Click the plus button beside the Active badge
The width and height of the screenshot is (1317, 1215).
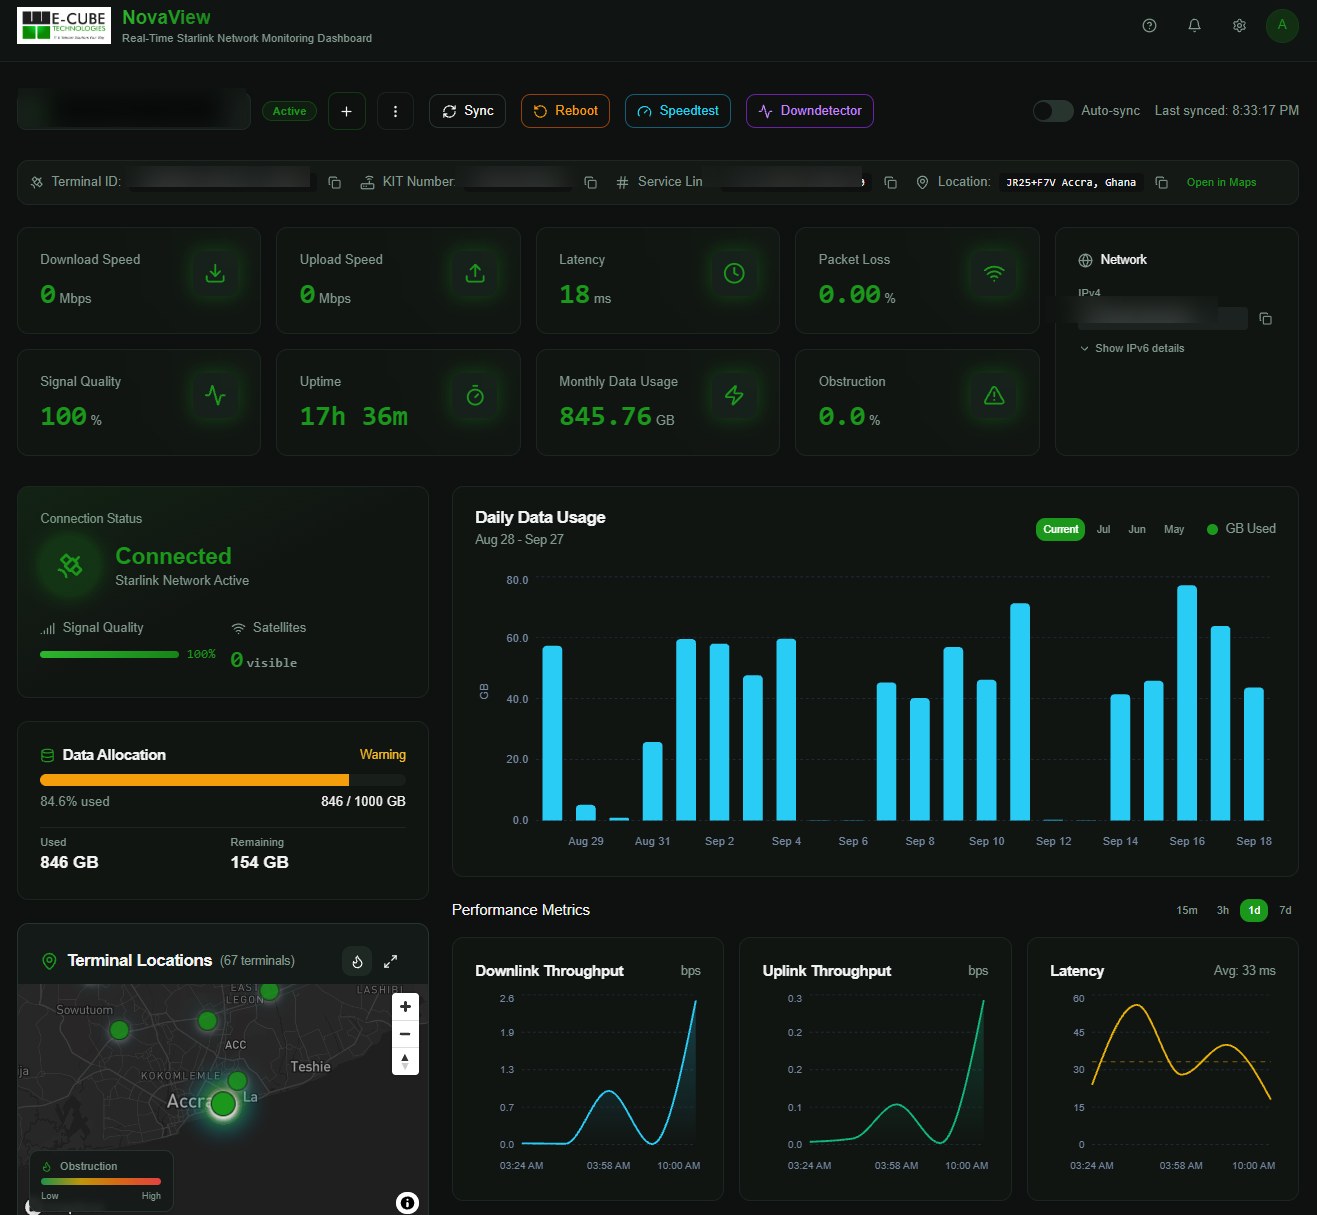coord(346,111)
